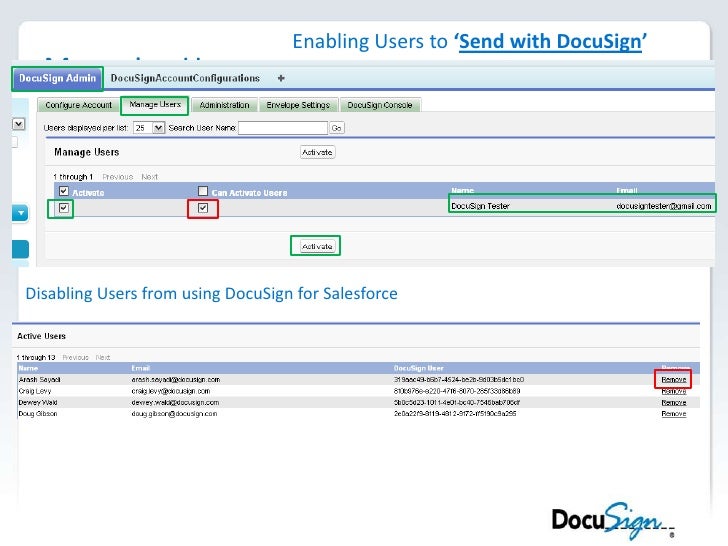Screen dimensions: 728x546
Task: Select the Manage Users tab
Action: click(x=155, y=105)
